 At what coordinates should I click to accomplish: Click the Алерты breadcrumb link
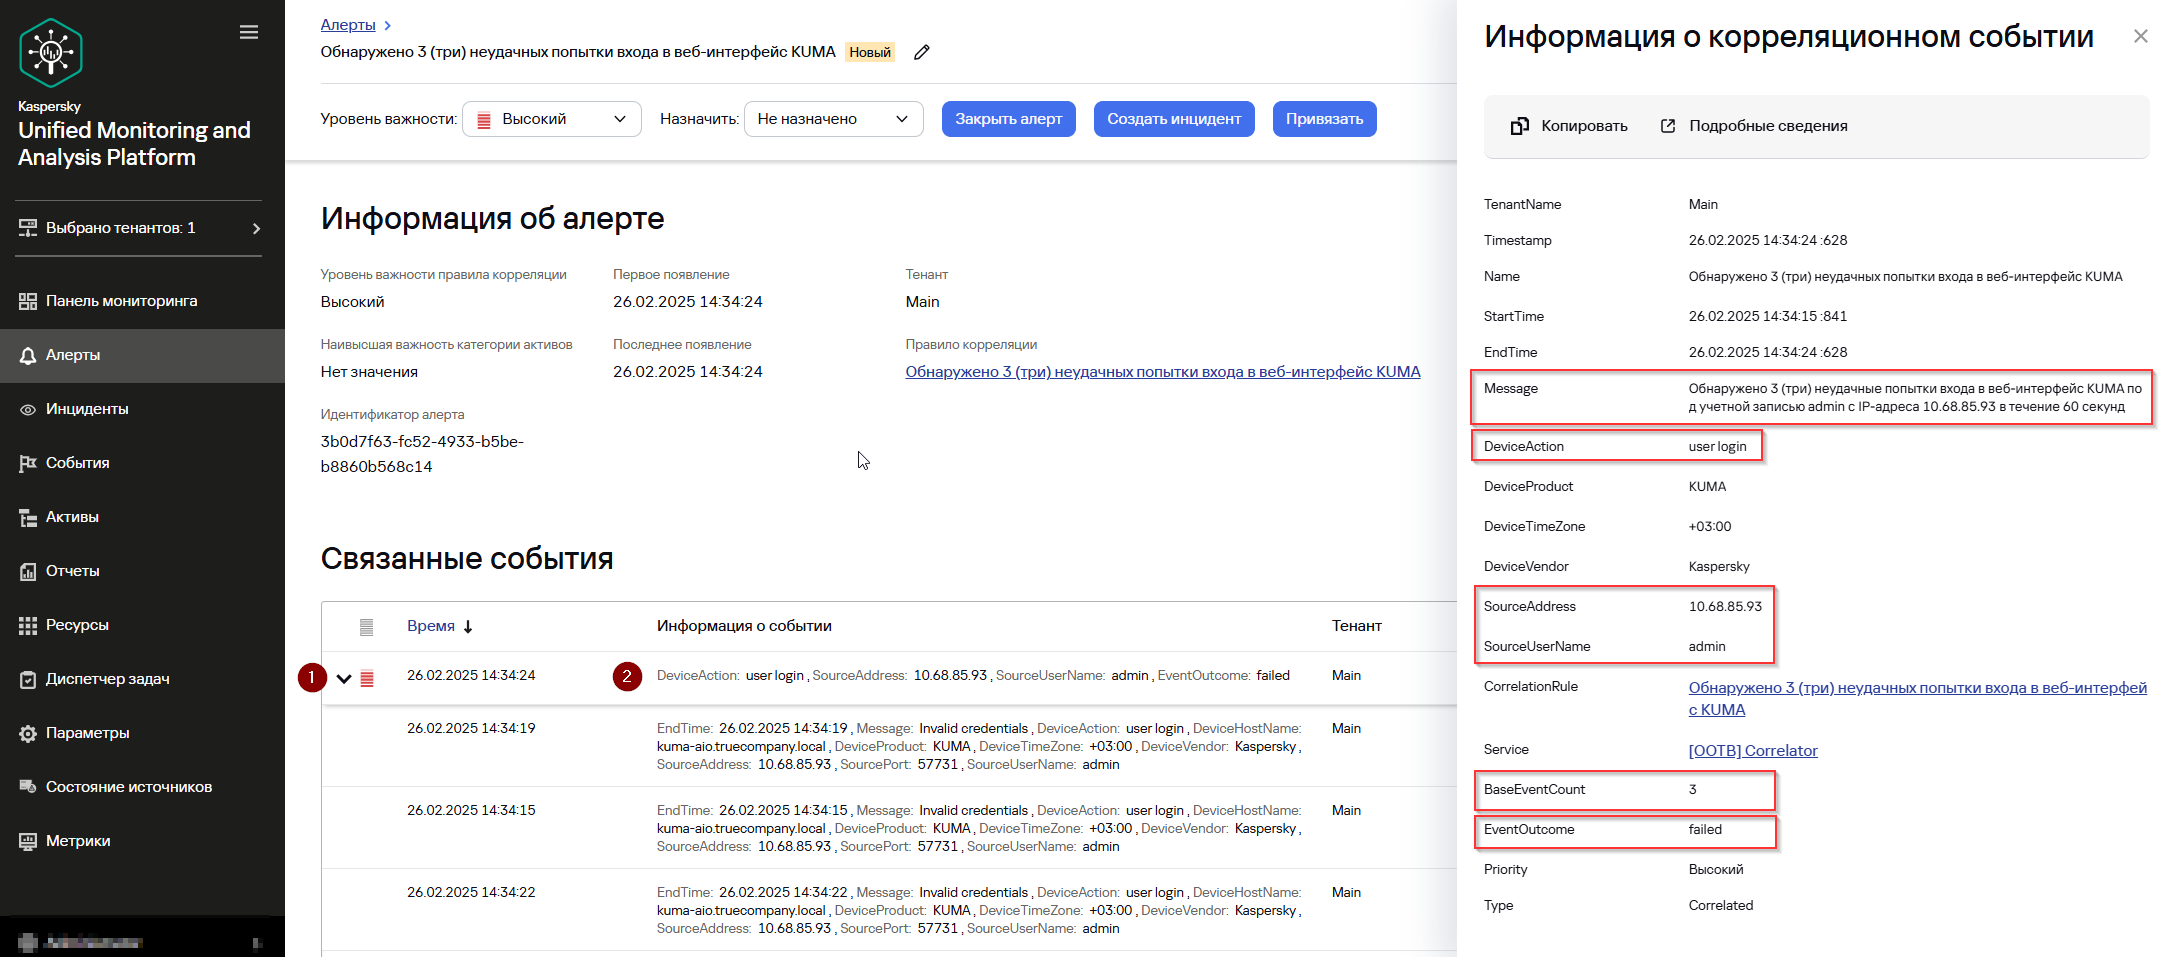[348, 25]
